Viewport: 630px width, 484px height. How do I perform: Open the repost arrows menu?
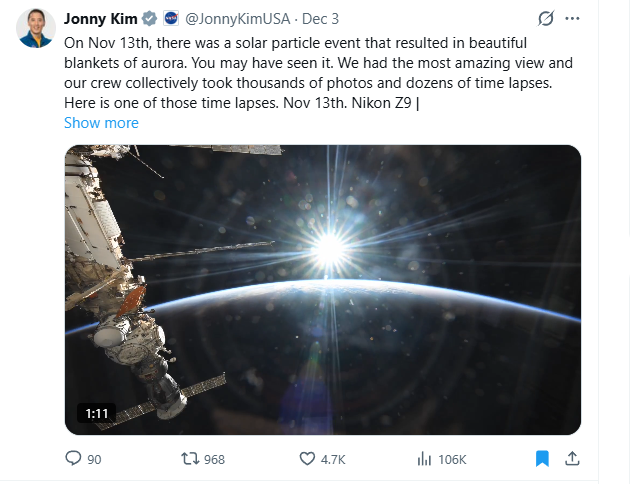(188, 458)
